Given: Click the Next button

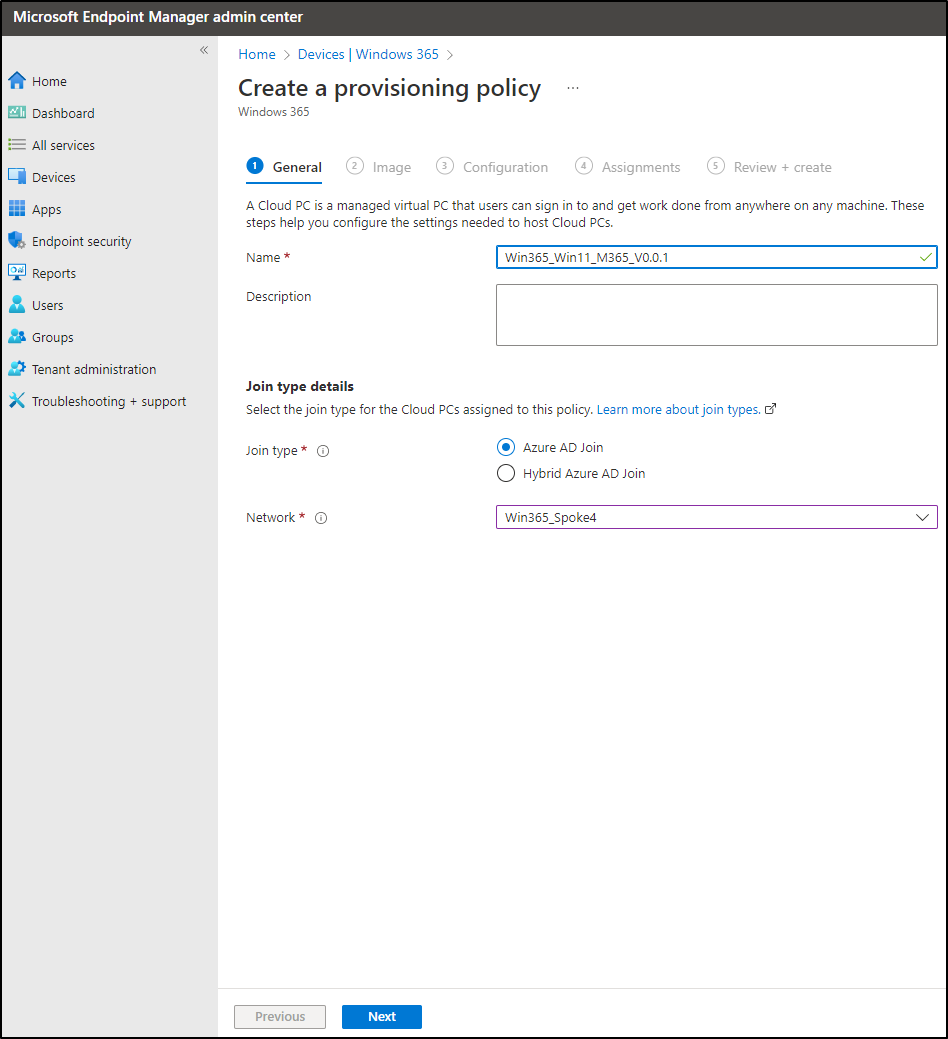Looking at the screenshot, I should (382, 1016).
